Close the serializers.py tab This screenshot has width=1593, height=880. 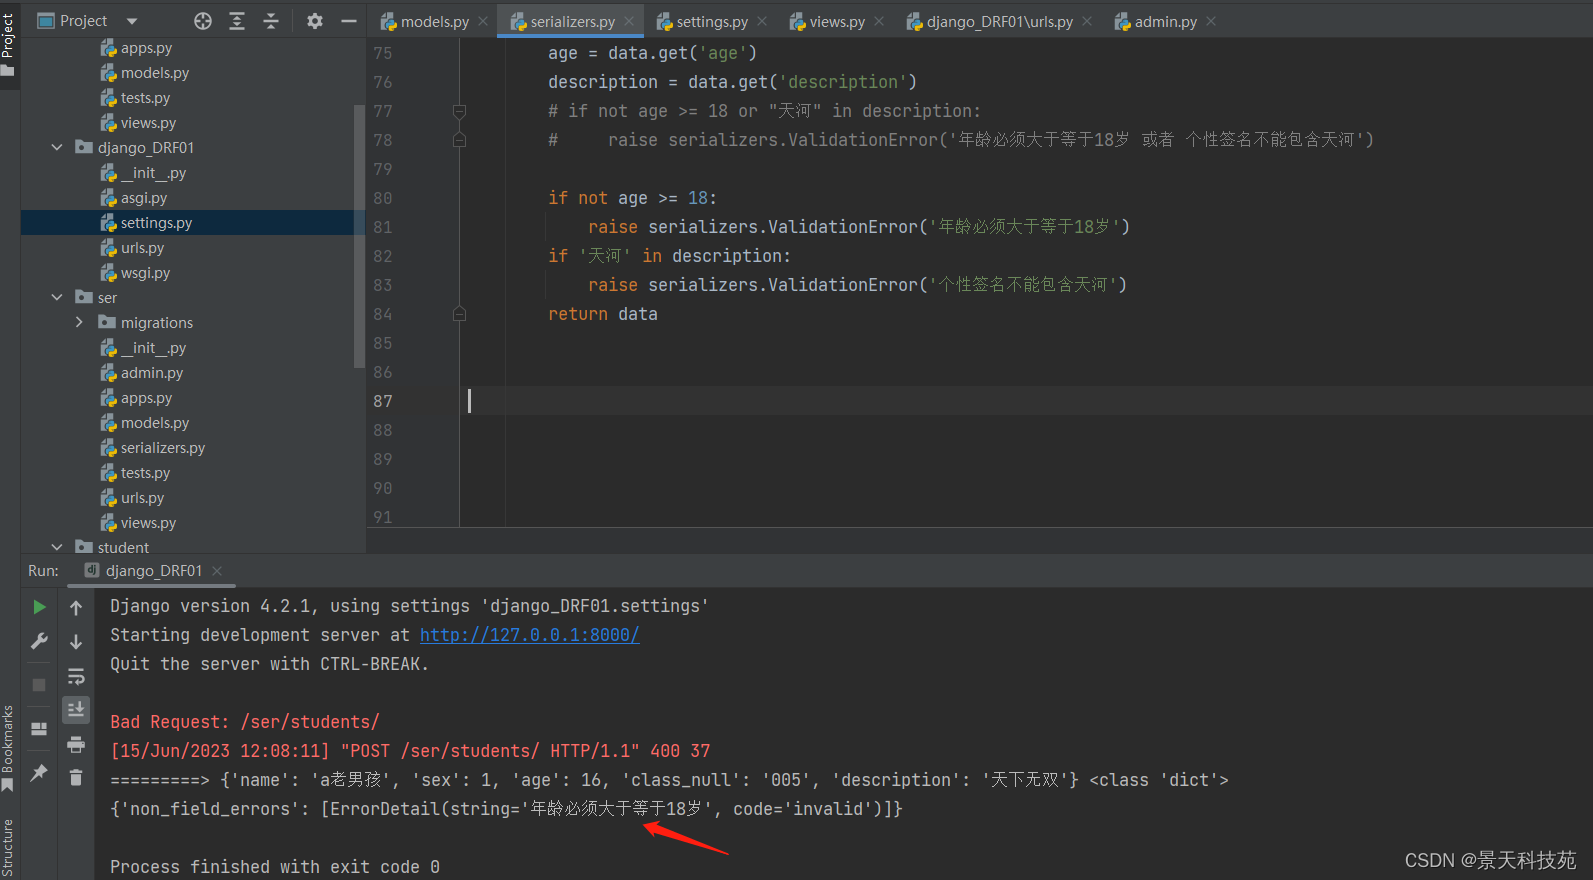(629, 21)
